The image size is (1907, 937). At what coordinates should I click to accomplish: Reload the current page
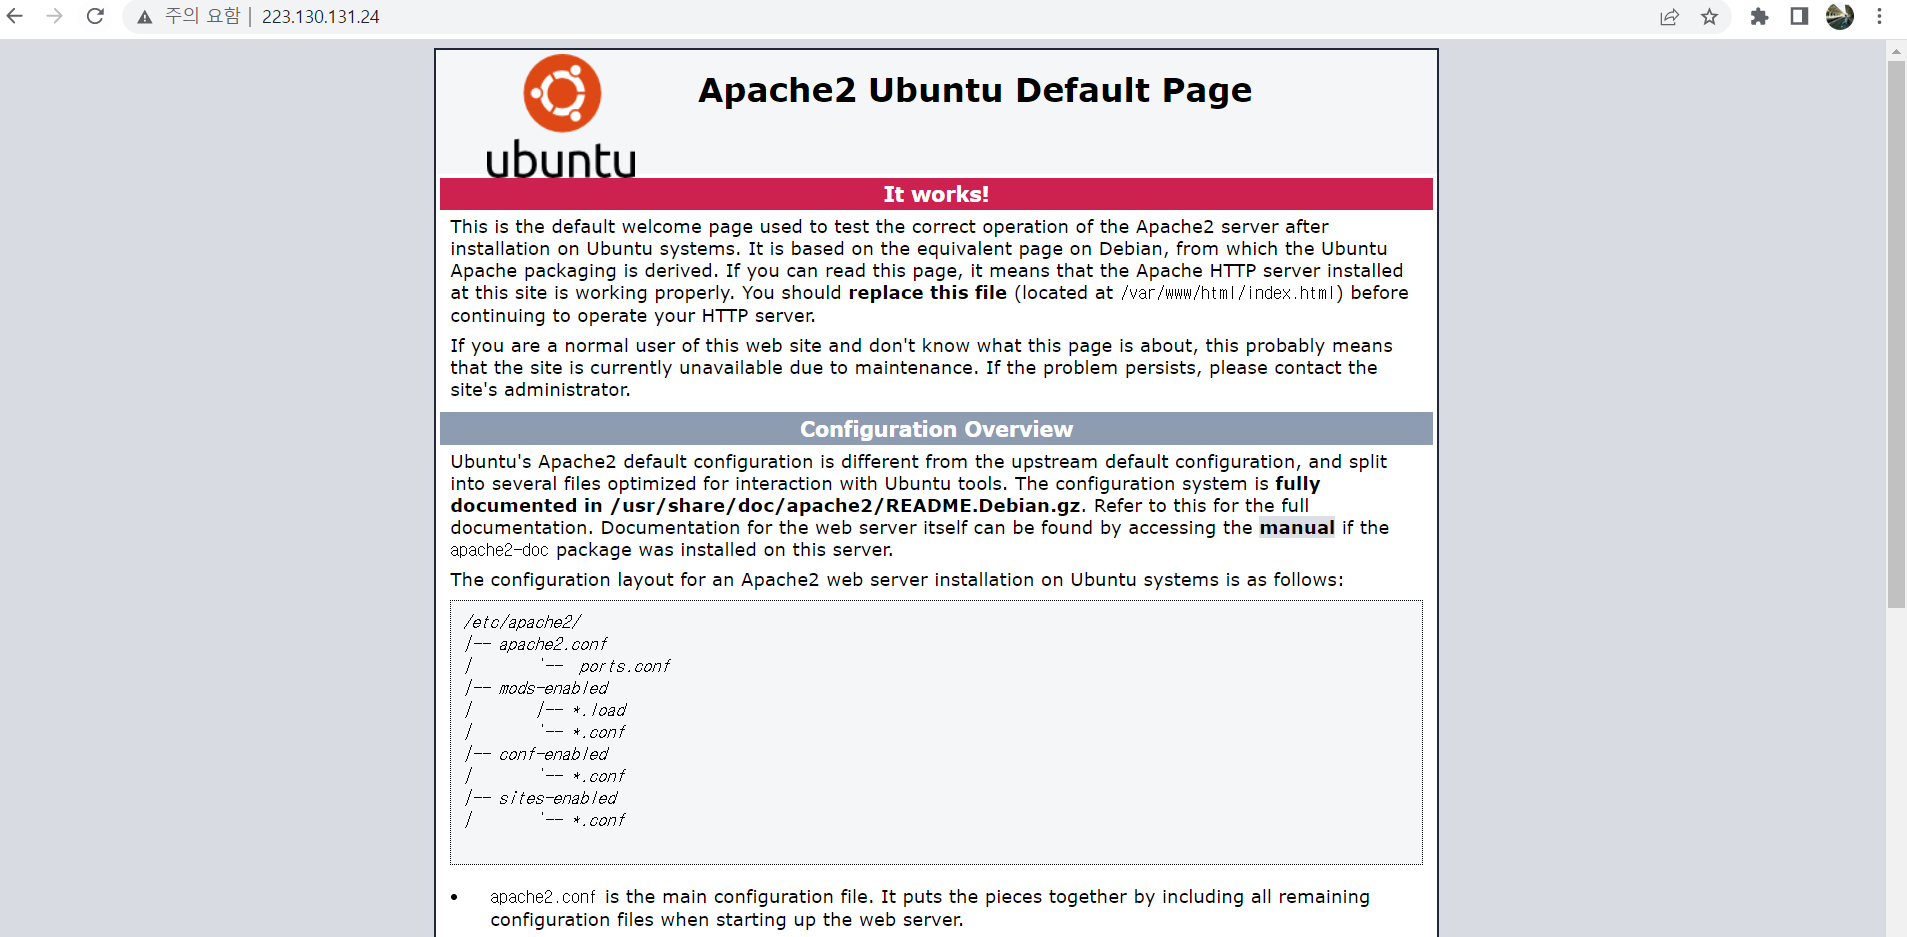95,16
